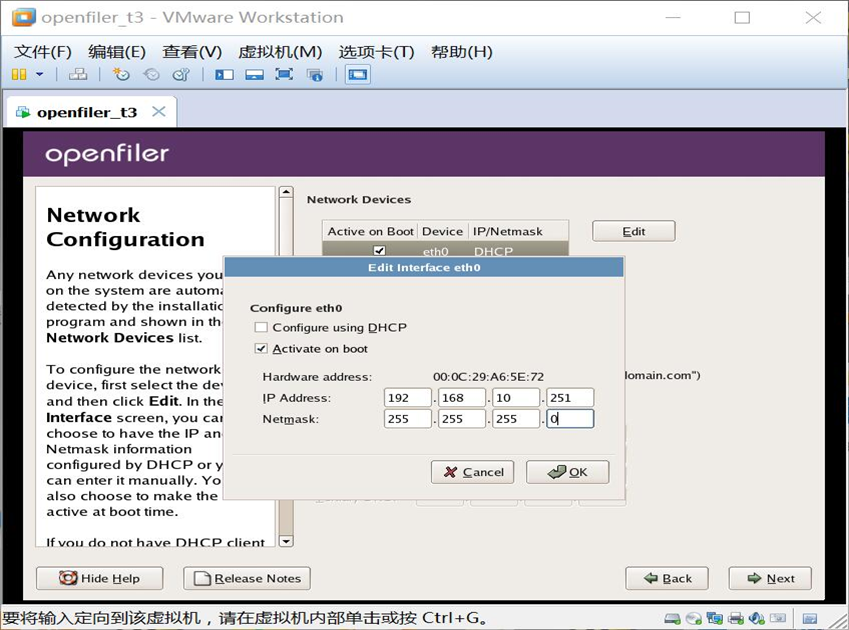
Task: Enable Configure using DHCP checkbox
Action: tap(261, 327)
